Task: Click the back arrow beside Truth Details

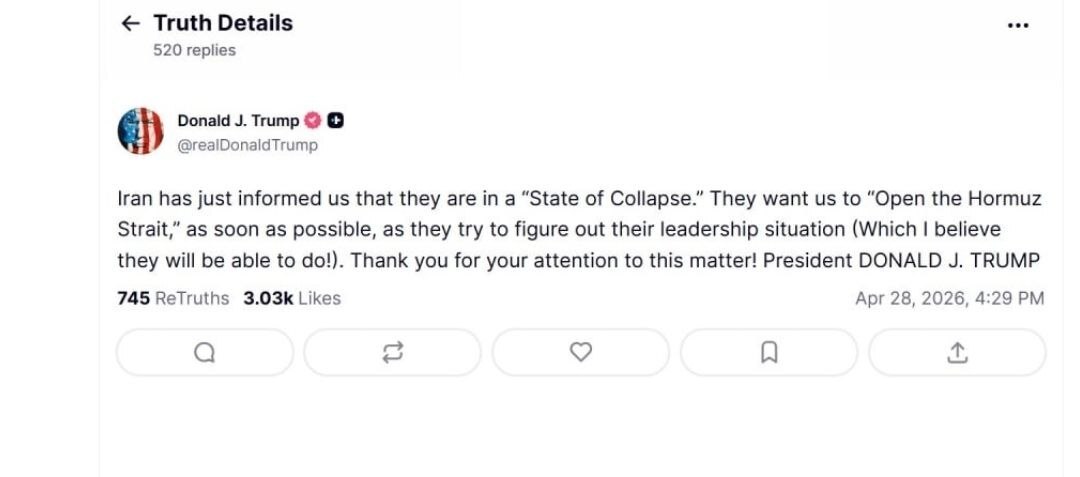Action: pyautogui.click(x=130, y=24)
